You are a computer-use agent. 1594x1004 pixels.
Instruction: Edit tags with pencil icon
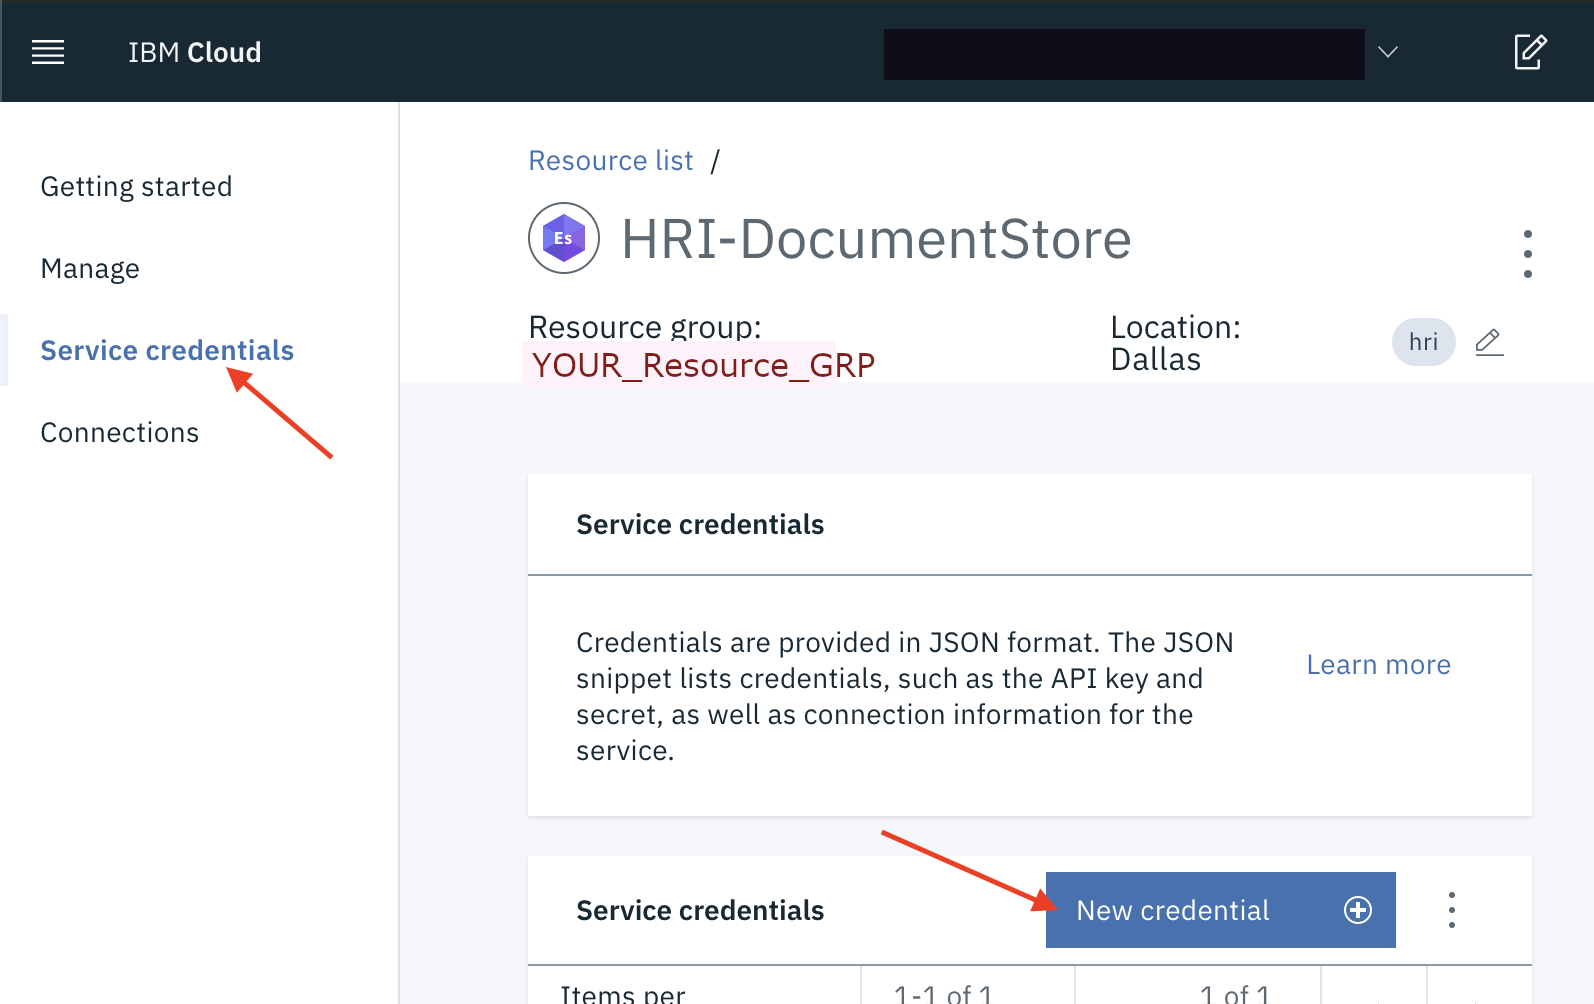1489,342
